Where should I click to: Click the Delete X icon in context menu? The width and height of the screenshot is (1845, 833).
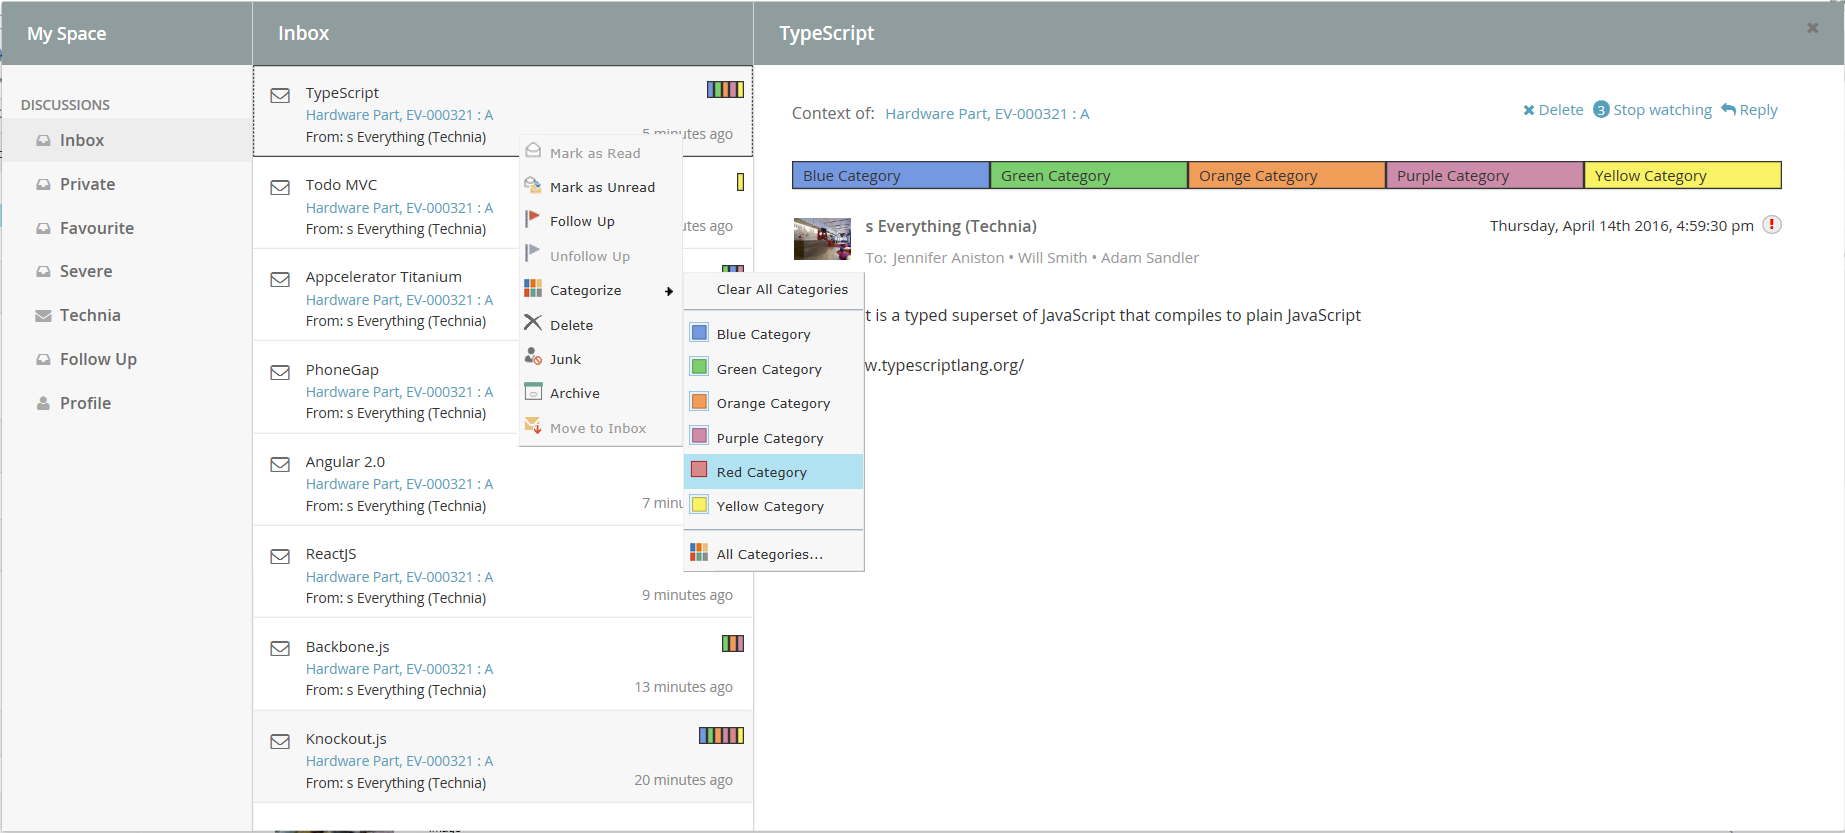coord(533,323)
